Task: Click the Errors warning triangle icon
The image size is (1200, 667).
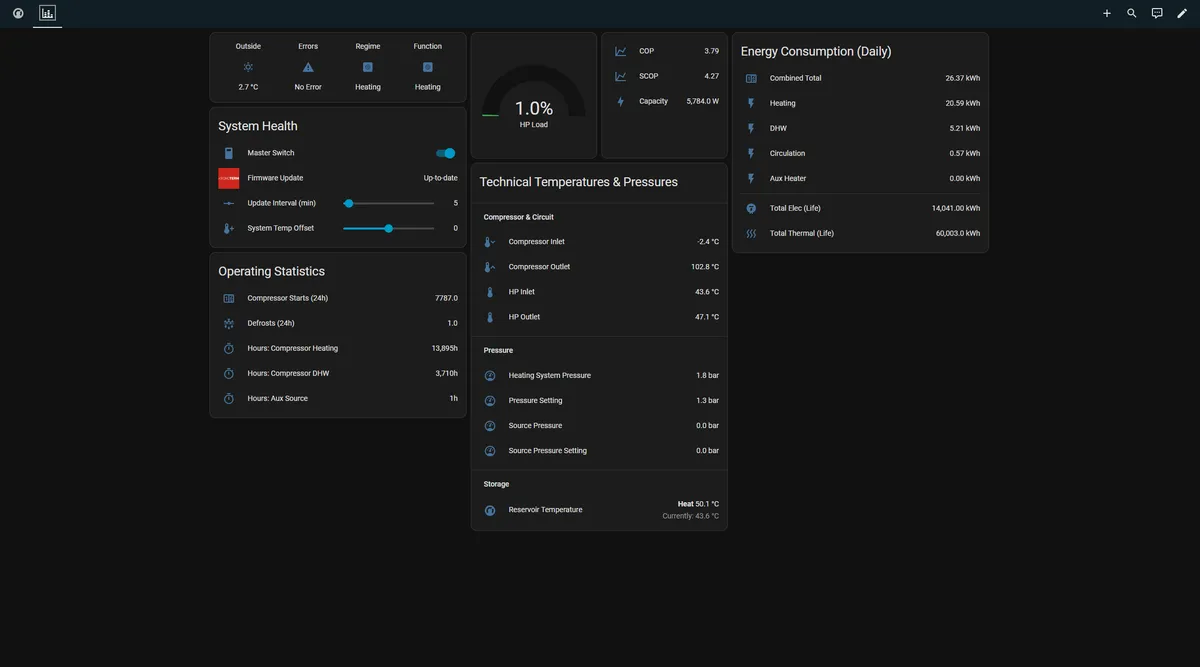Action: (x=308, y=67)
